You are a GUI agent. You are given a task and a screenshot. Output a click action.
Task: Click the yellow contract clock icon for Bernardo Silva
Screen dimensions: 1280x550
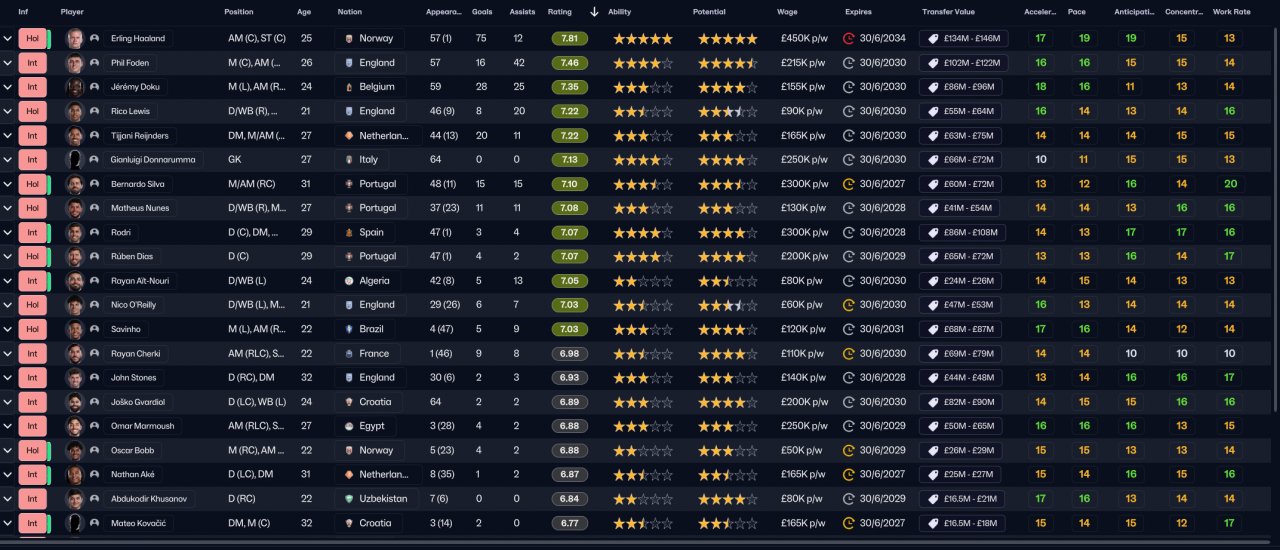click(849, 184)
